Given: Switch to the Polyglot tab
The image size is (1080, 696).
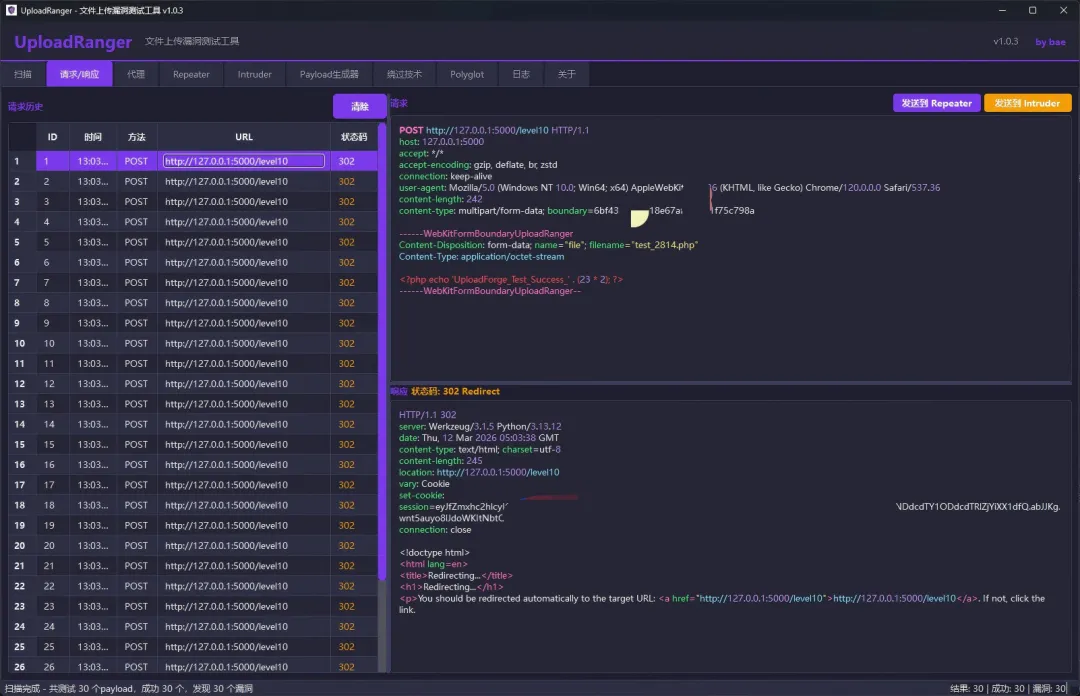Looking at the screenshot, I should 467,74.
